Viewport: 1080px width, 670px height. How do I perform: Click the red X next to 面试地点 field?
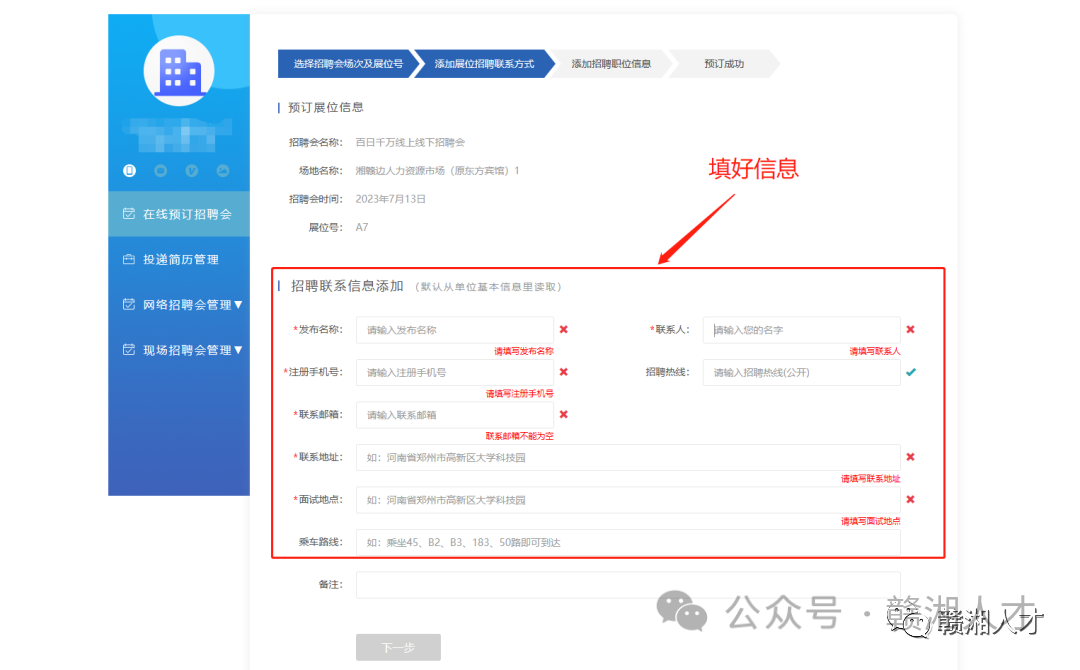910,499
